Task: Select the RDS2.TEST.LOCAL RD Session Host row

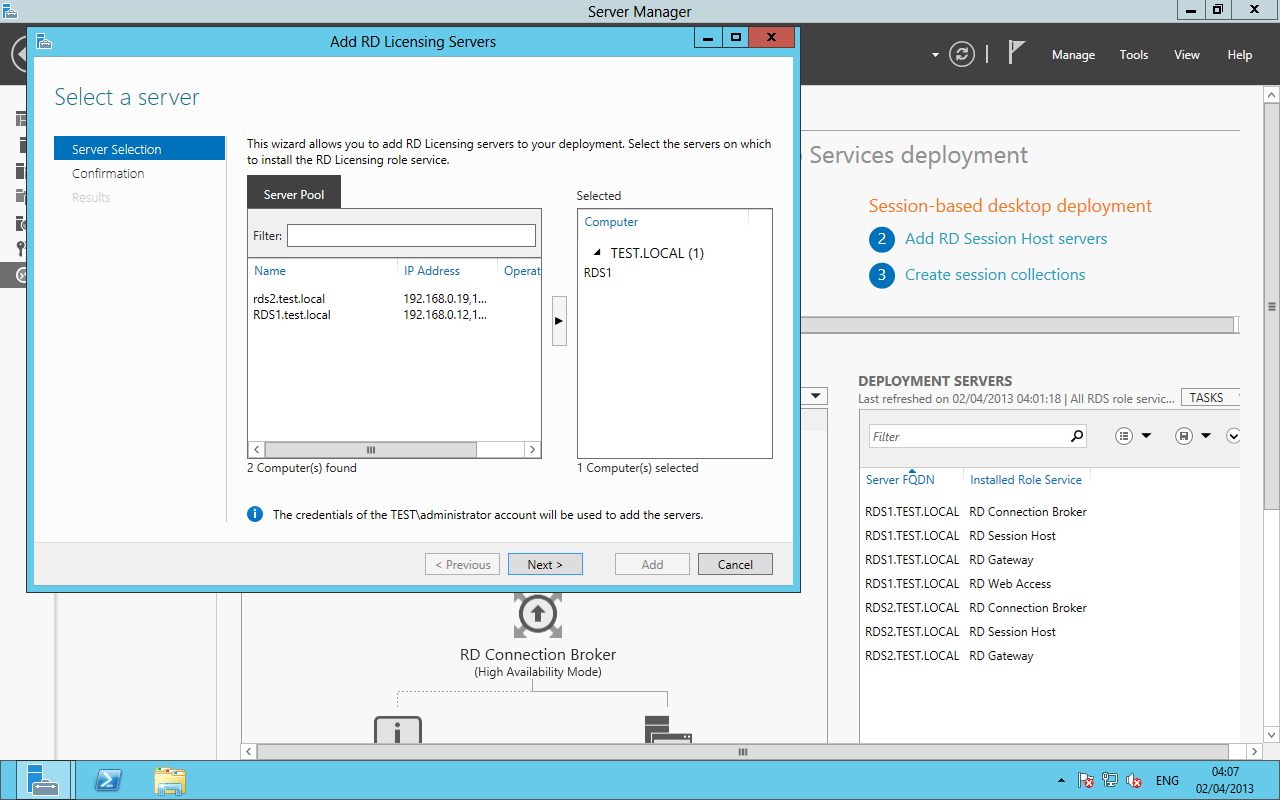Action: tap(1049, 632)
